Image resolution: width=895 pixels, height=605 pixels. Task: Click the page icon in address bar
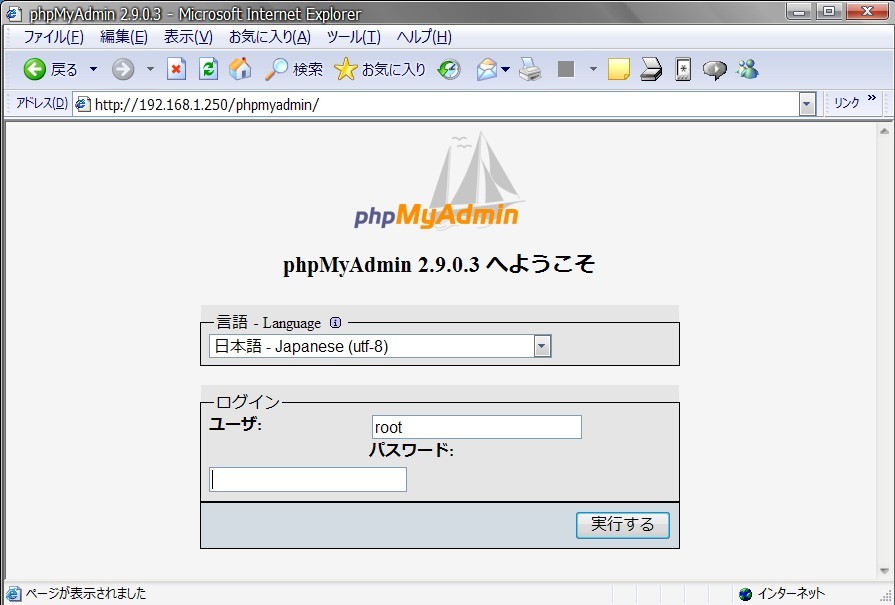click(x=83, y=104)
